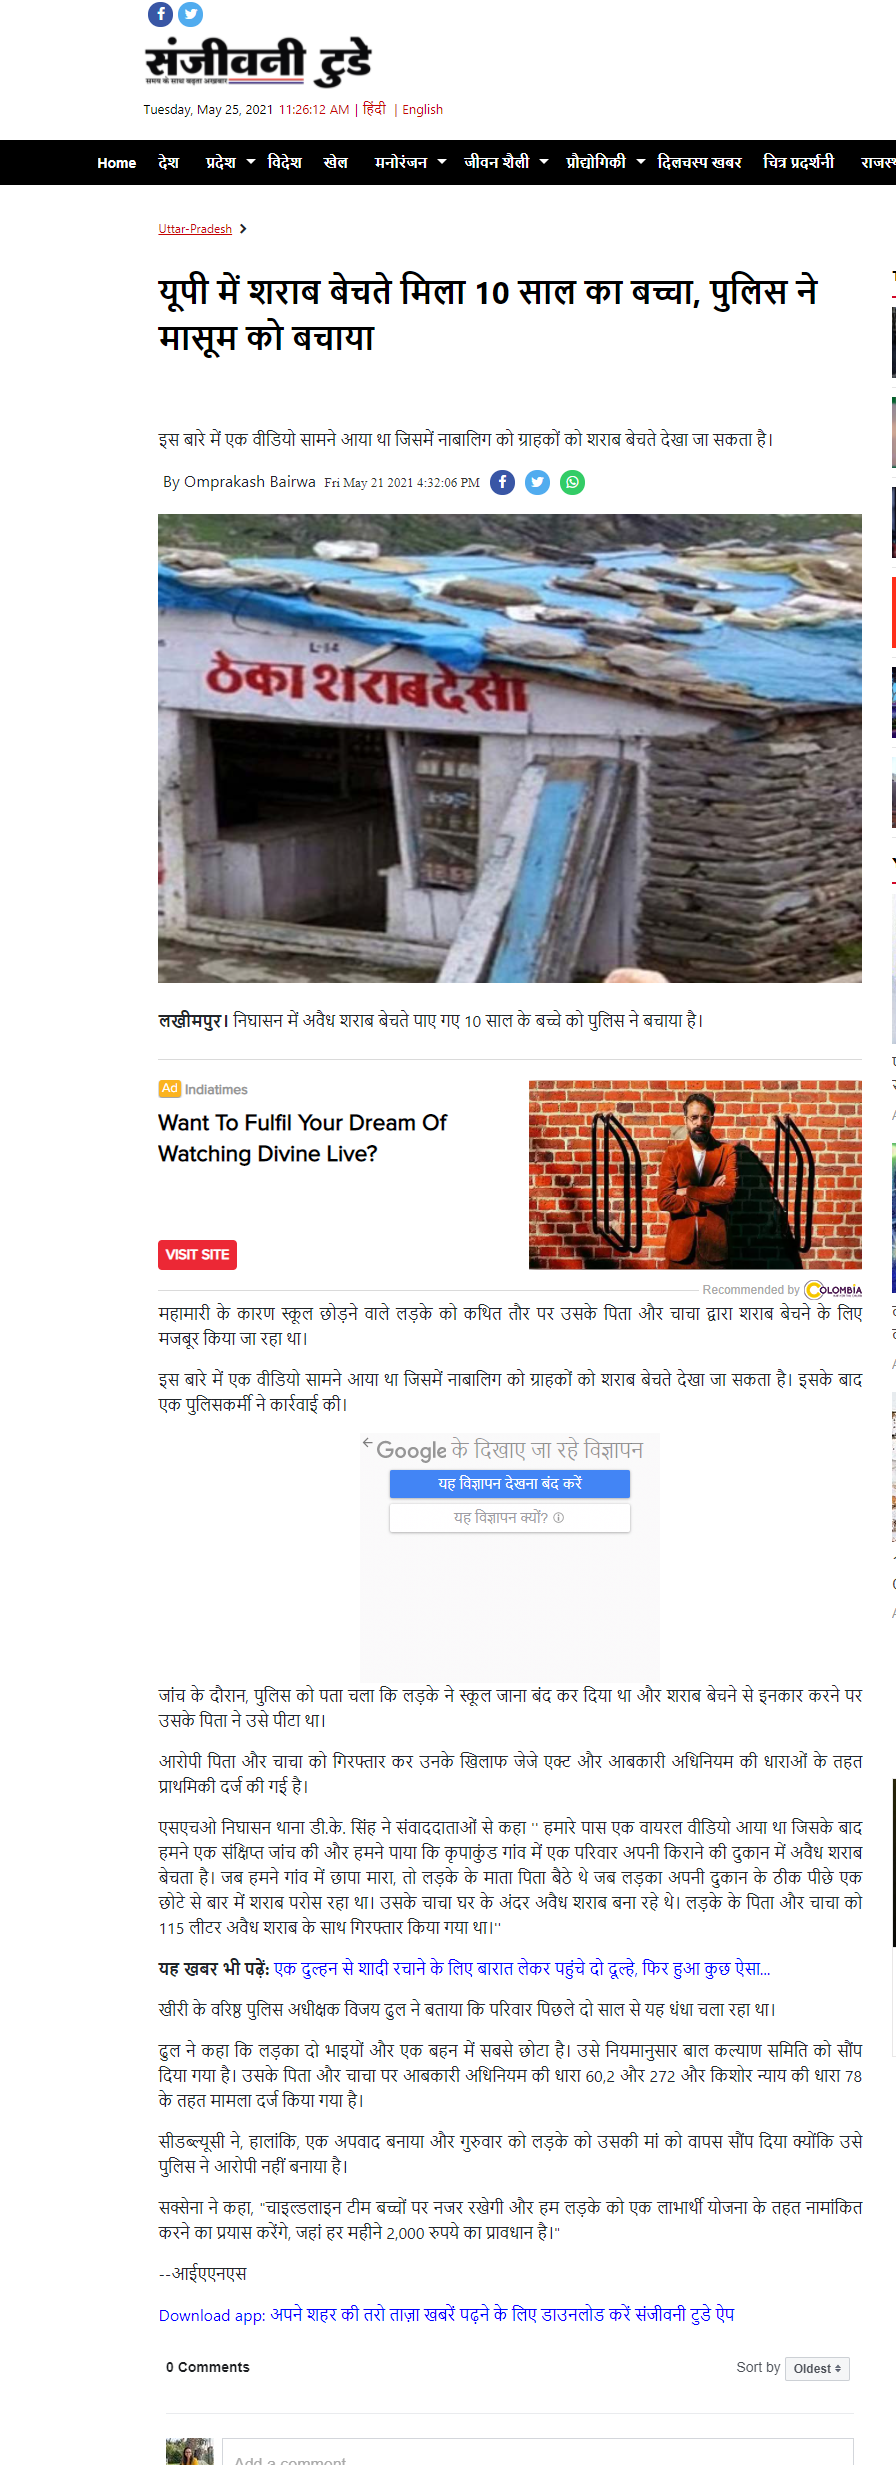
Task: Open the Twitter icon above the logo
Action: click(x=191, y=14)
